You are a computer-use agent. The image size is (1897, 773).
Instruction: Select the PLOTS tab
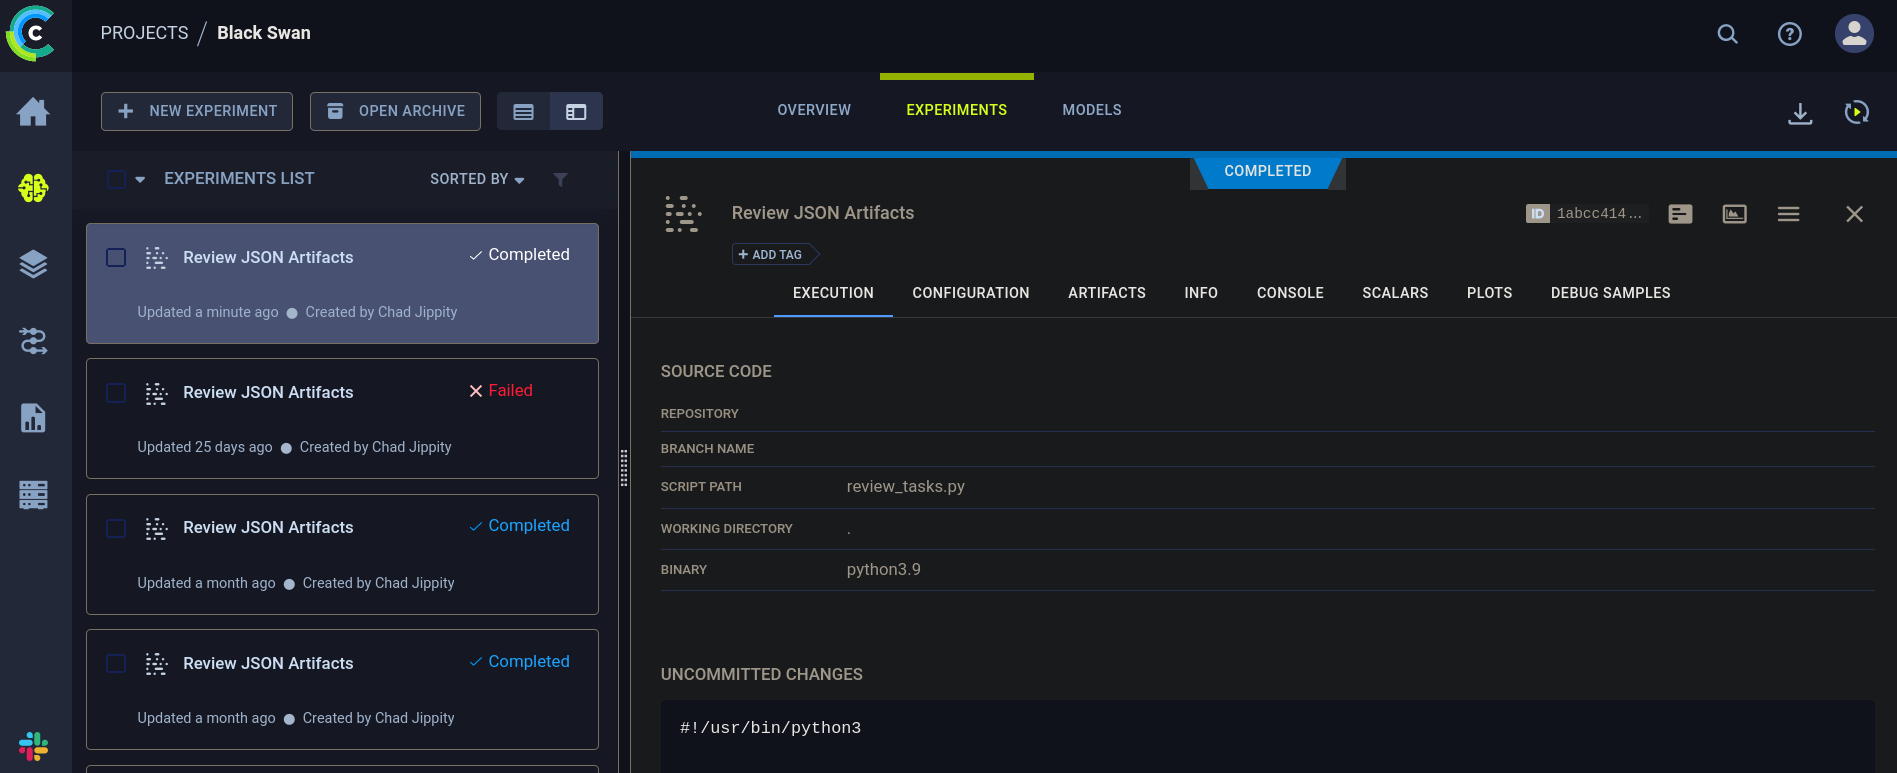point(1489,293)
